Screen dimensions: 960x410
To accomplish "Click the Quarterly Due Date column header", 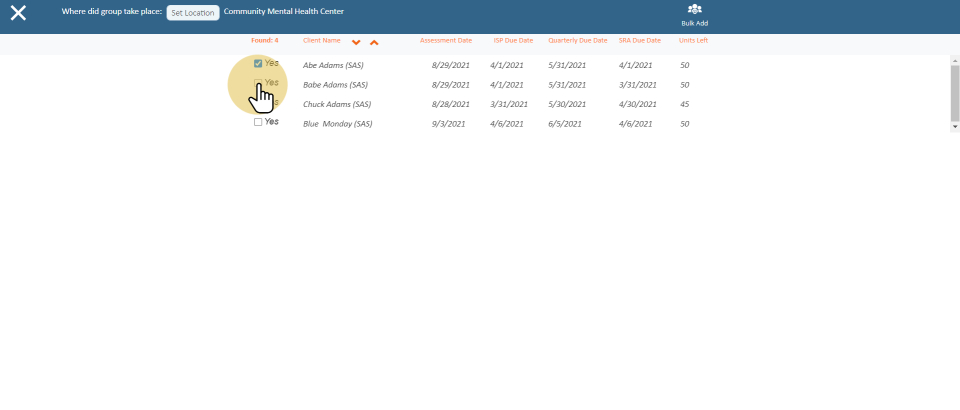I will click(578, 41).
